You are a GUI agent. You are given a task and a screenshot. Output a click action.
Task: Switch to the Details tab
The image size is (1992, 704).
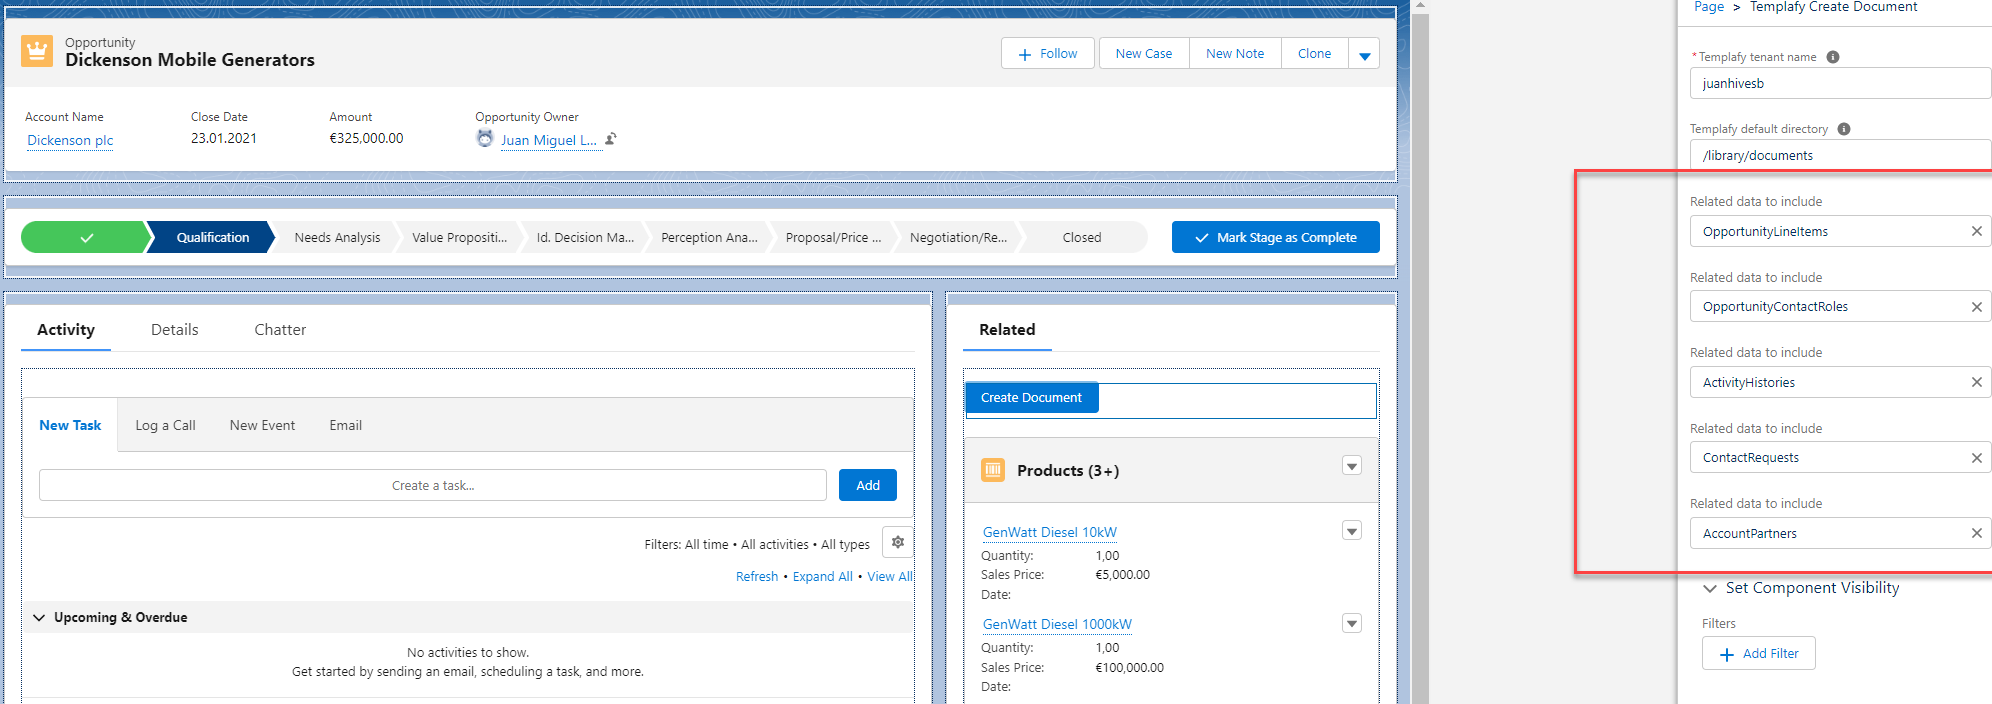pyautogui.click(x=175, y=330)
